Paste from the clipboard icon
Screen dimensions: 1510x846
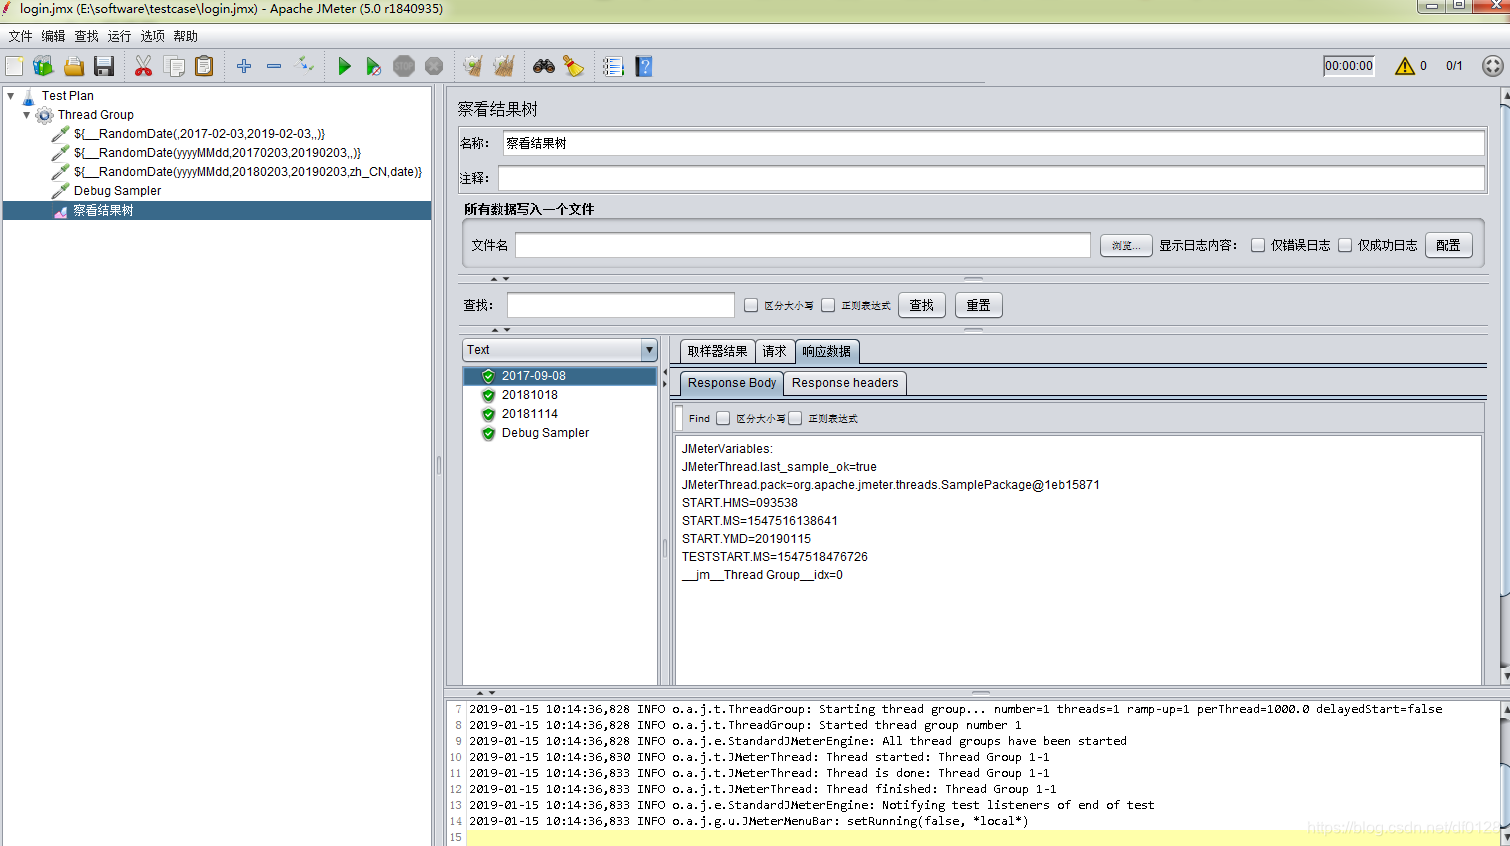tap(204, 66)
